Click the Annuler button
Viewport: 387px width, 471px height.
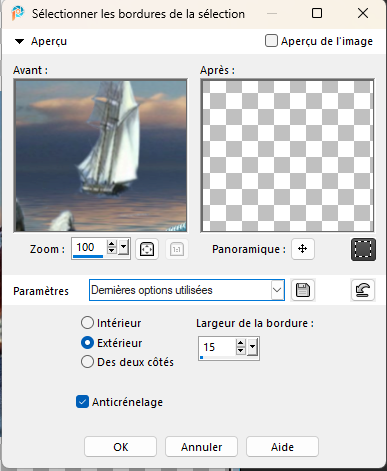[201, 447]
